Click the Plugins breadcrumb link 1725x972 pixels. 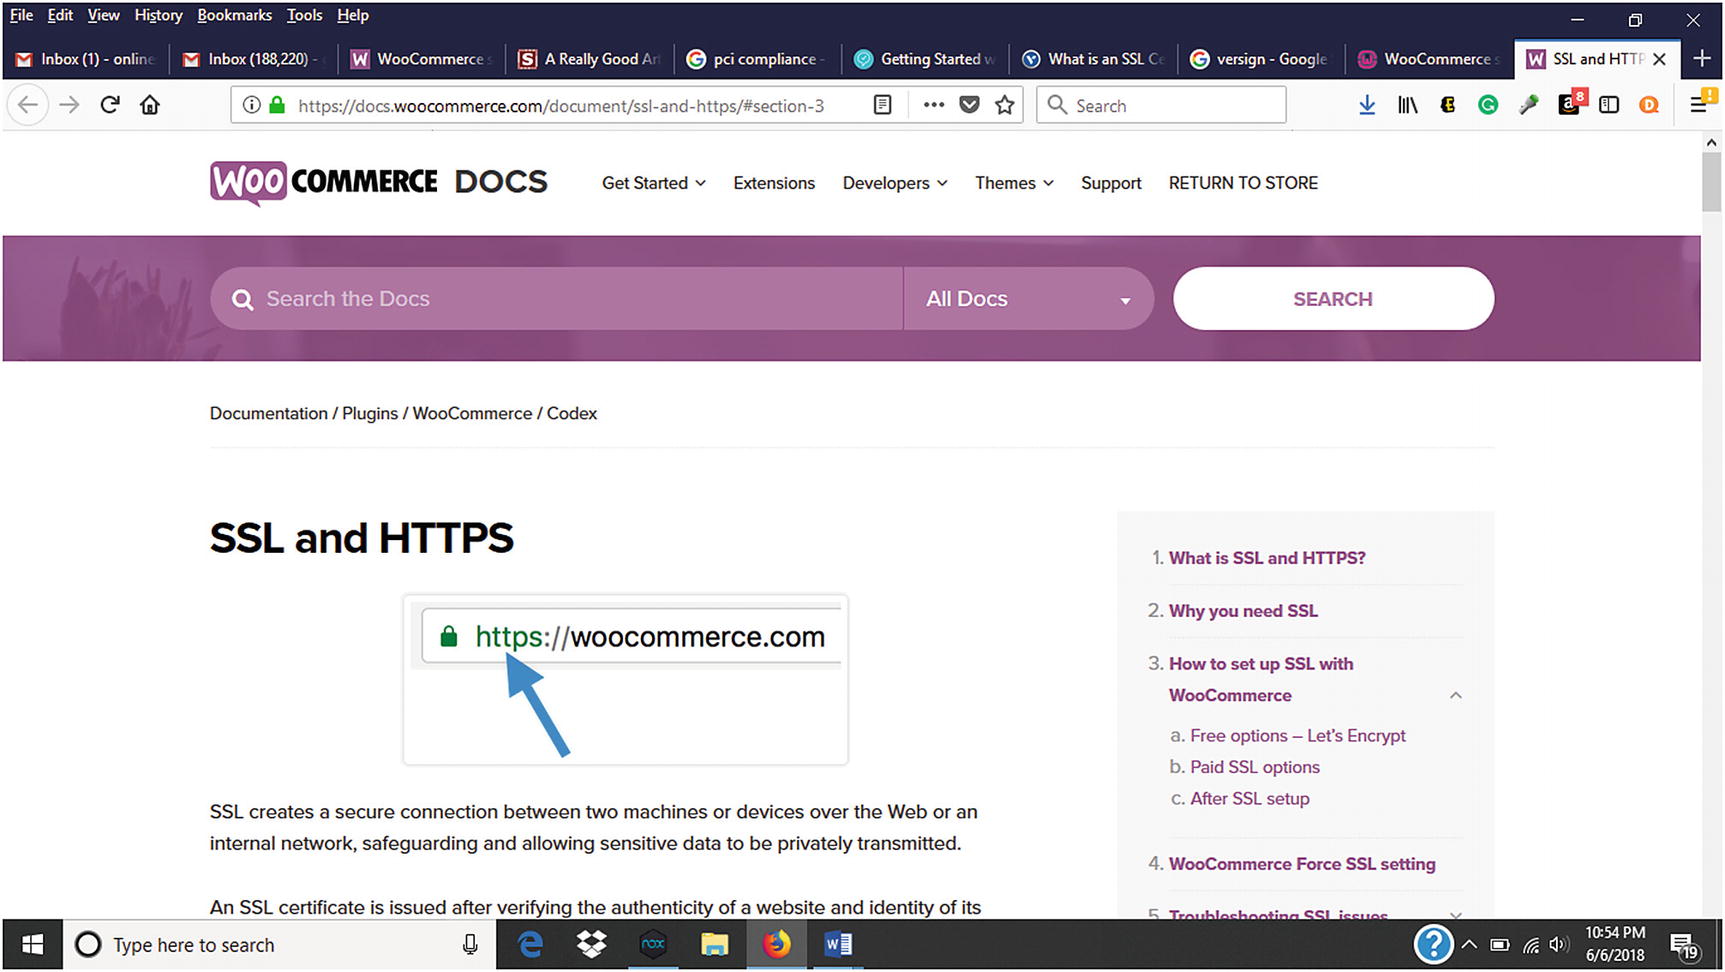pos(370,413)
